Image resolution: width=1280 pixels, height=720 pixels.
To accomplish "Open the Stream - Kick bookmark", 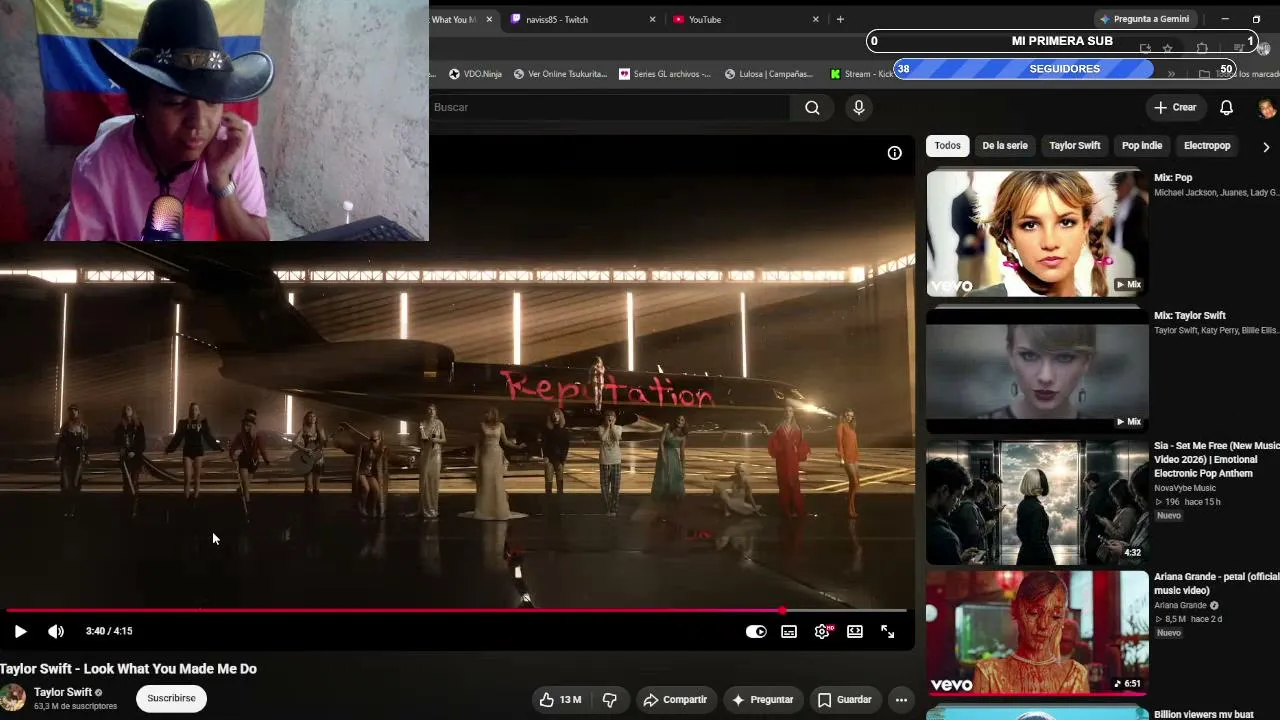I will pos(862,74).
